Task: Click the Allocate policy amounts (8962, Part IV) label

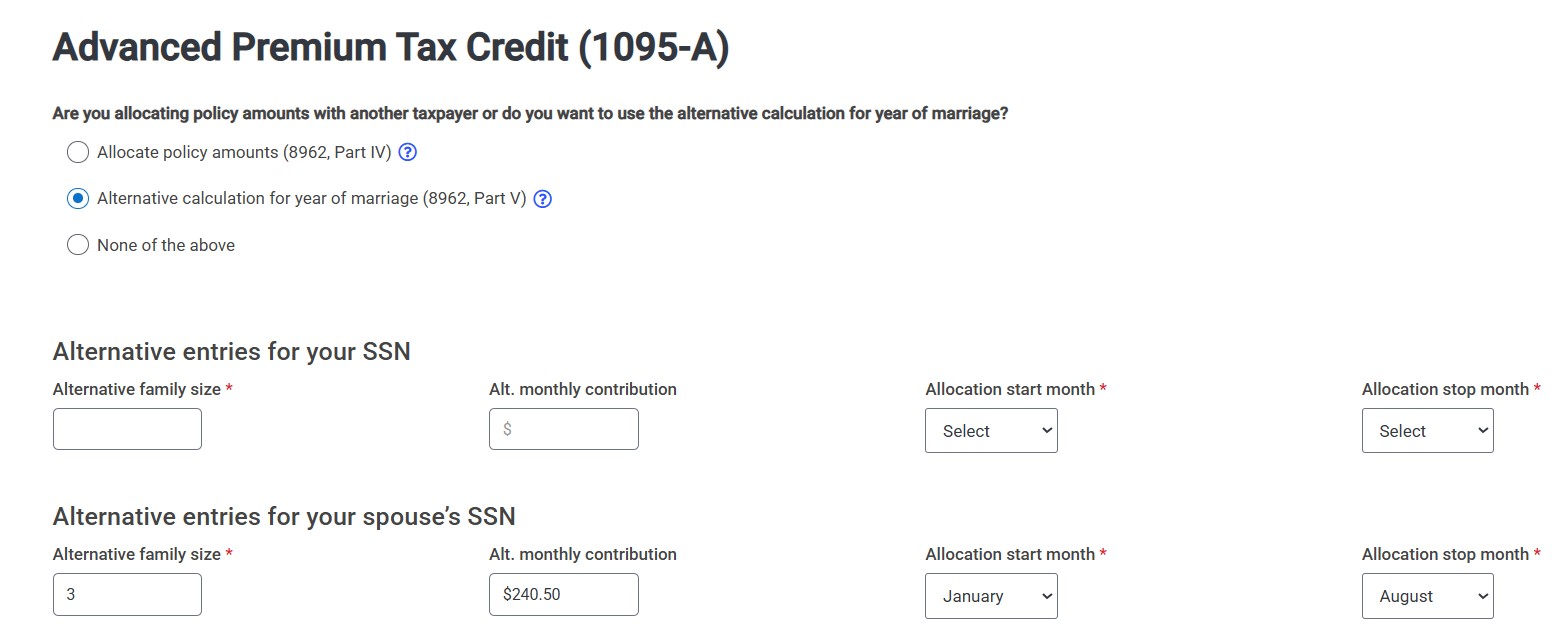Action: pyautogui.click(x=244, y=153)
